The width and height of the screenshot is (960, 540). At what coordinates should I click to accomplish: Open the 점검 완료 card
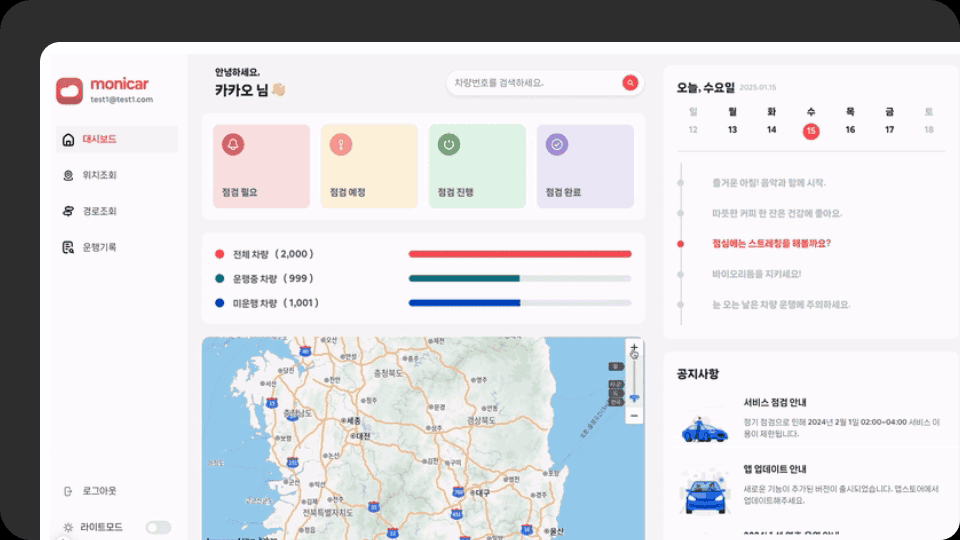click(x=585, y=167)
